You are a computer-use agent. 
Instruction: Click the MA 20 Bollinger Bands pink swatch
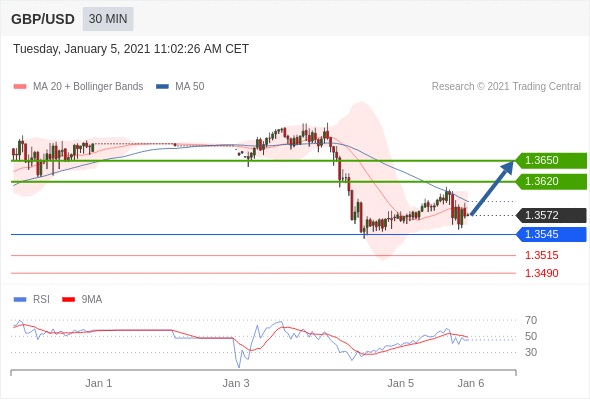[20, 87]
